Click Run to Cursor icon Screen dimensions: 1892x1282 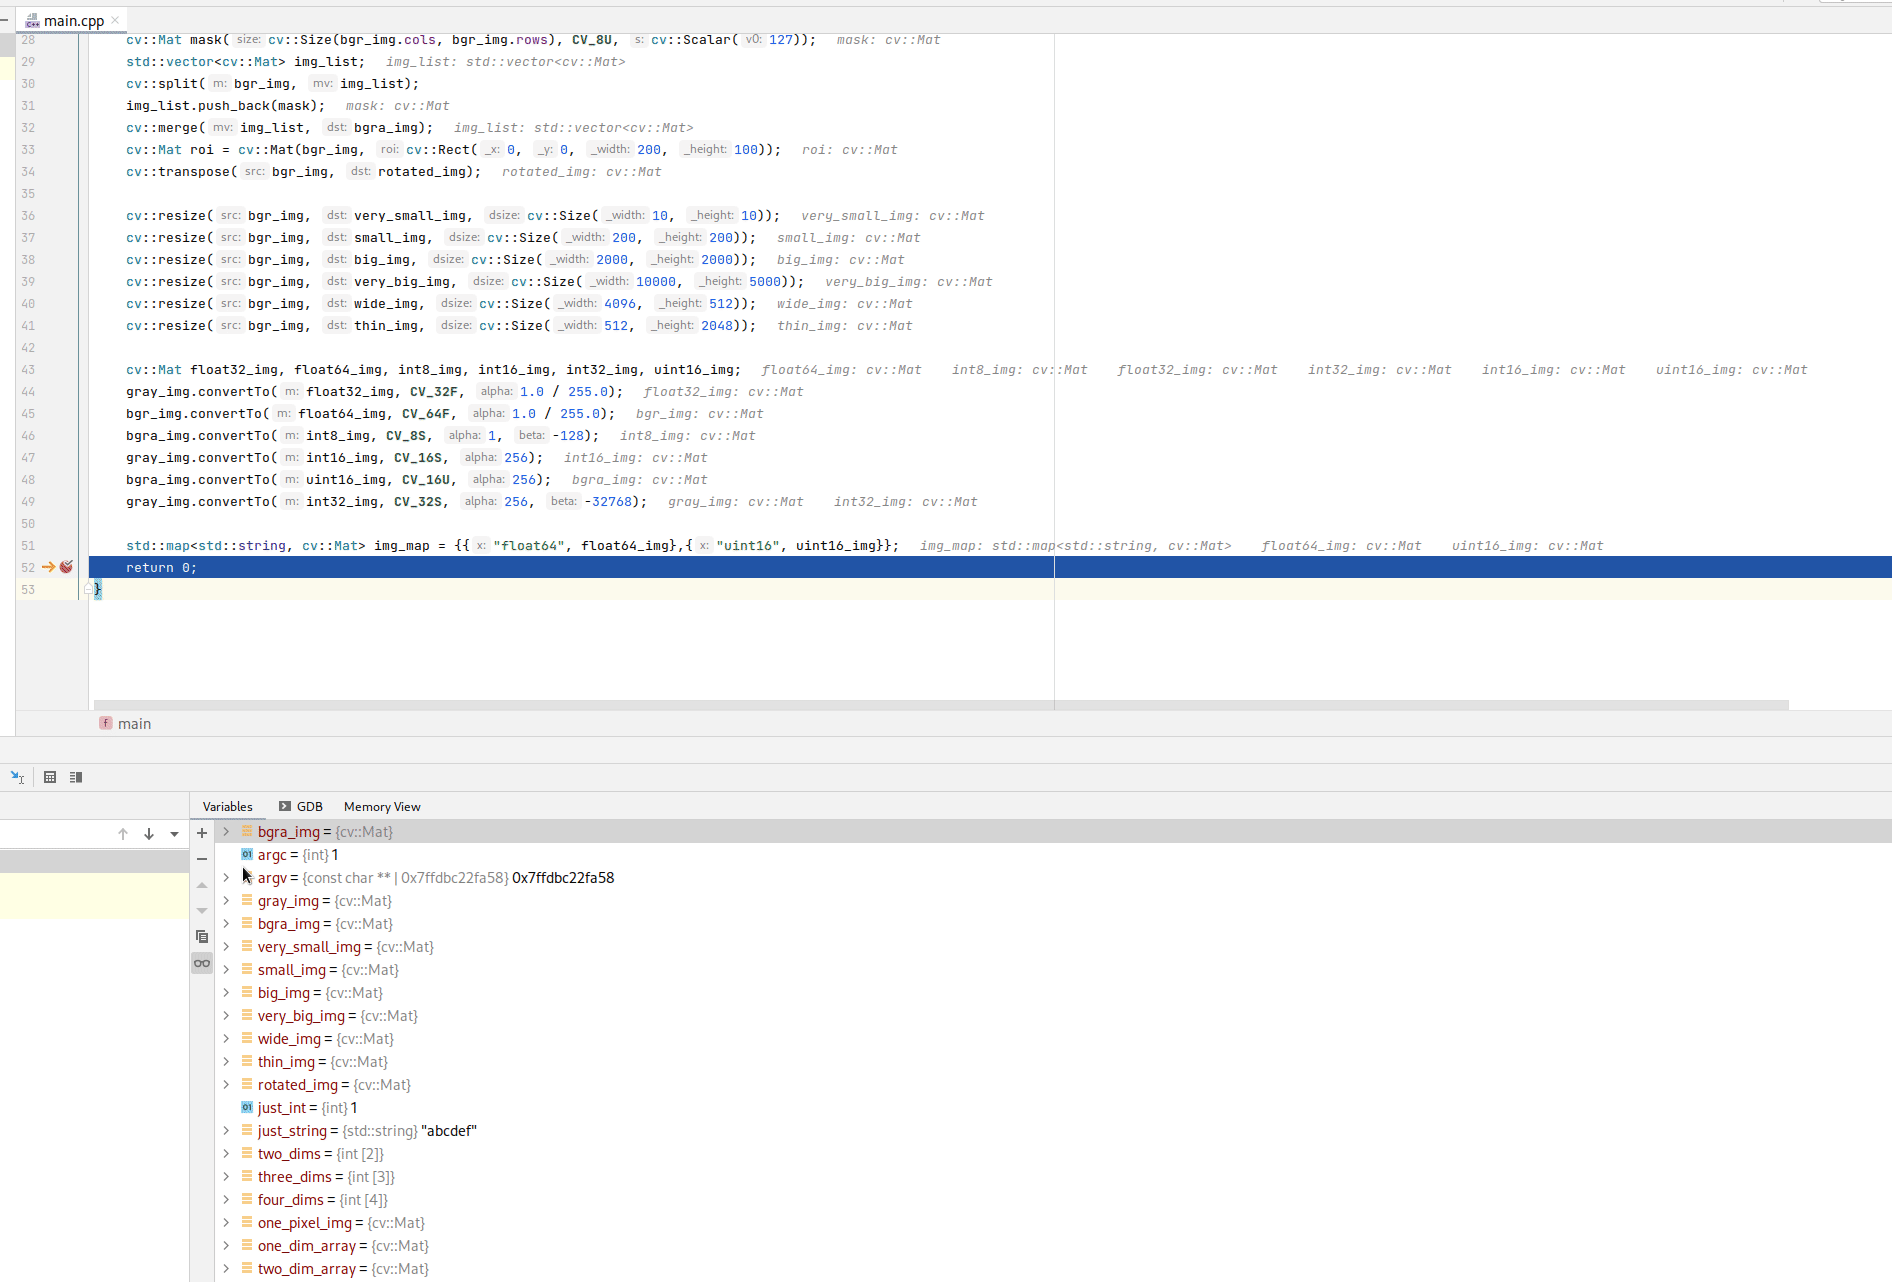(17, 777)
